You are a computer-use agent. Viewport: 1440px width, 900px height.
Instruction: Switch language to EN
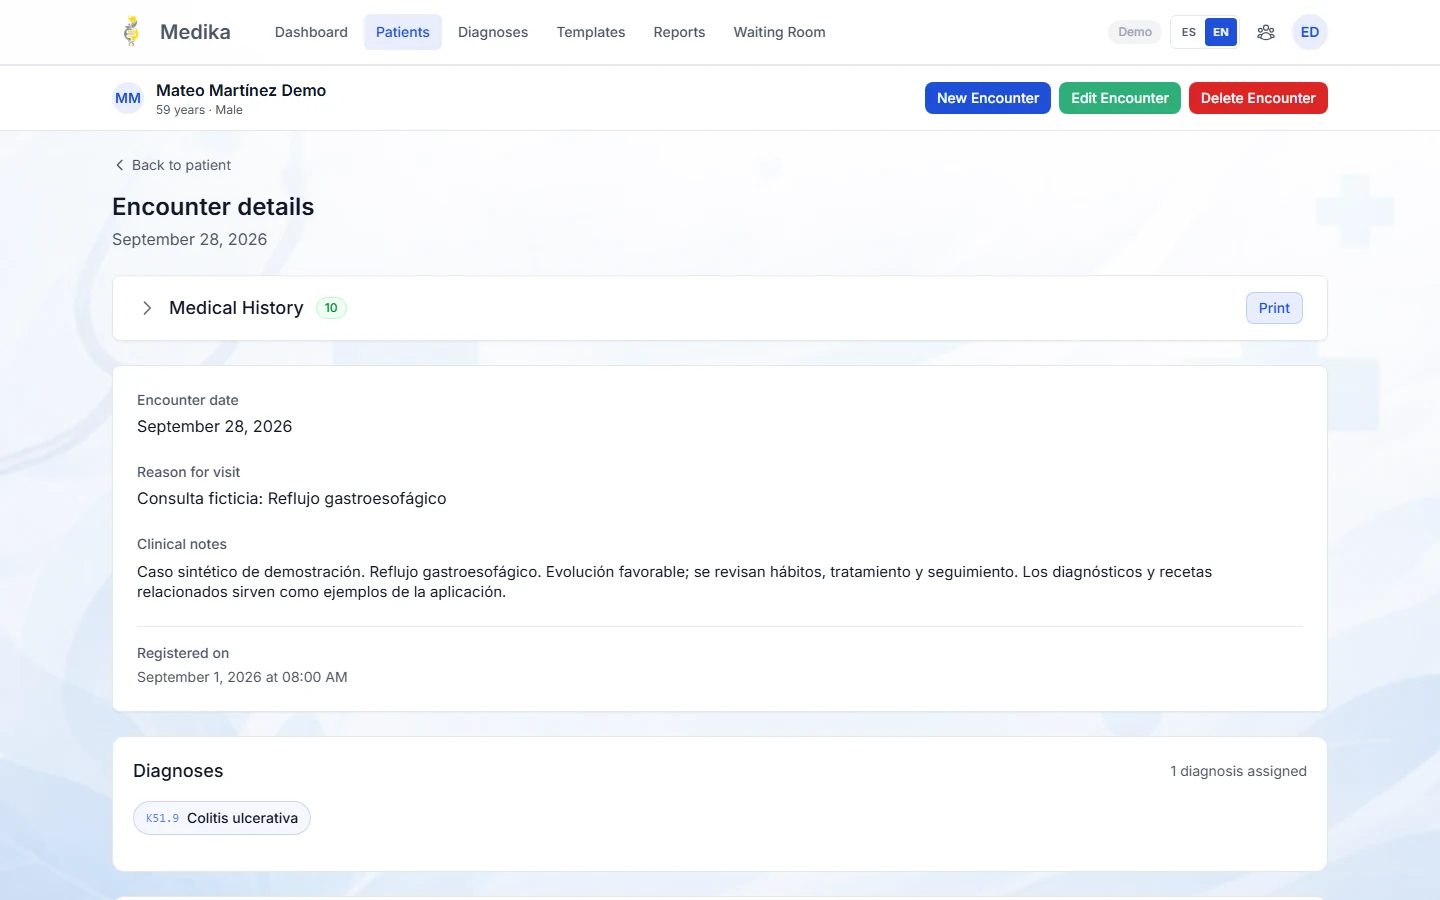pos(1221,32)
